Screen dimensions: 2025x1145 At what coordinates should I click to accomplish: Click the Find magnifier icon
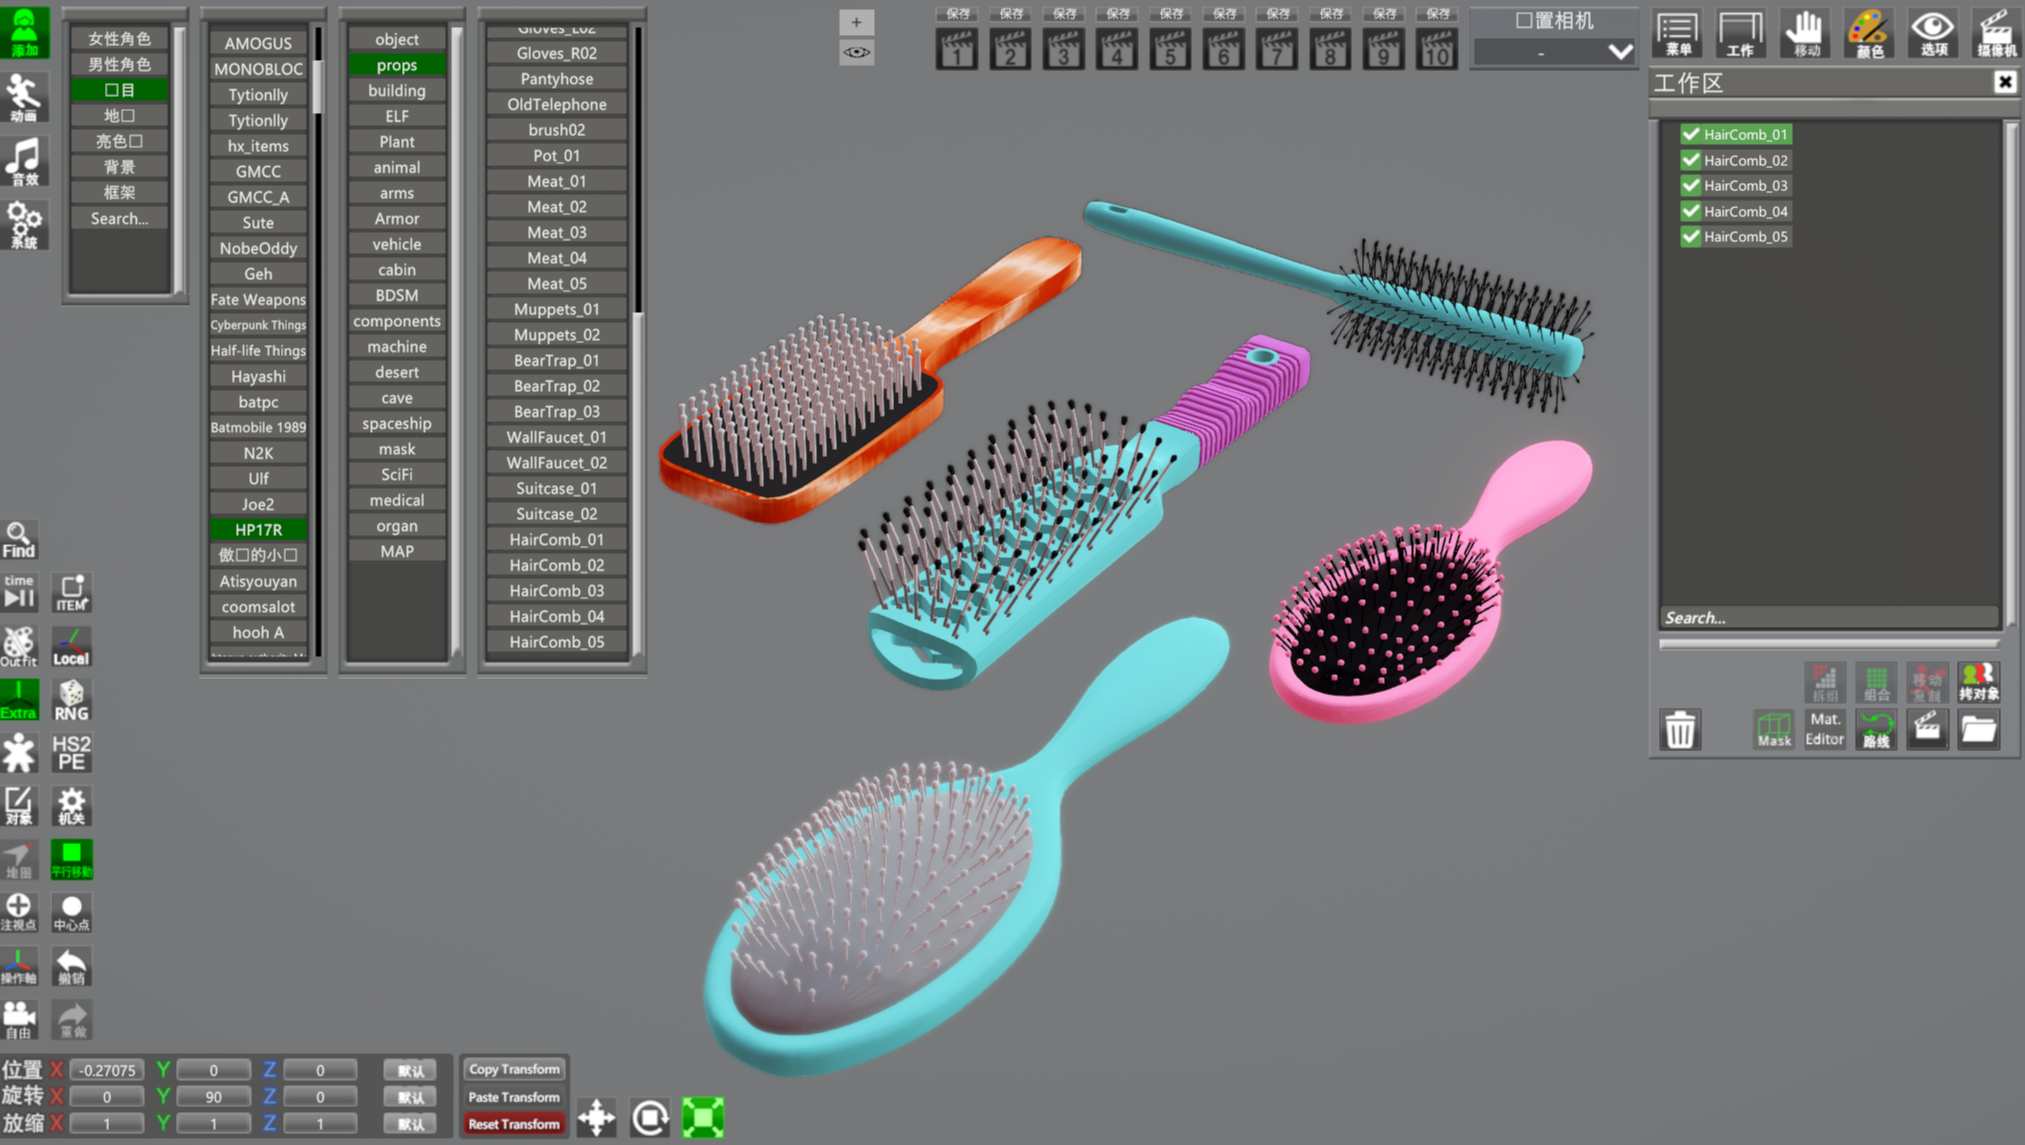pos(19,540)
